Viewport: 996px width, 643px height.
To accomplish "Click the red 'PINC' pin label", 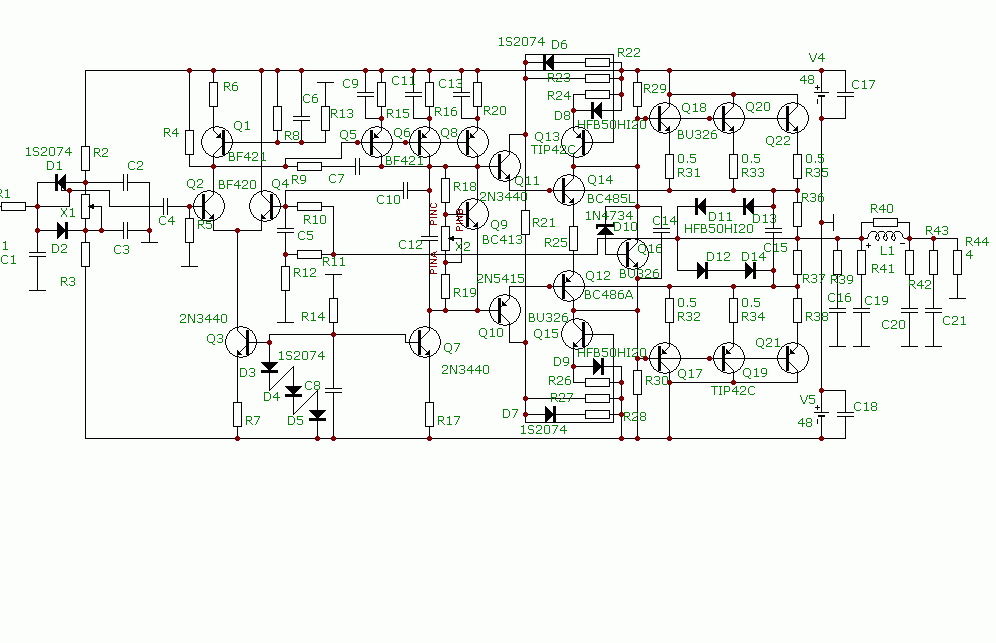I will pyautogui.click(x=434, y=214).
